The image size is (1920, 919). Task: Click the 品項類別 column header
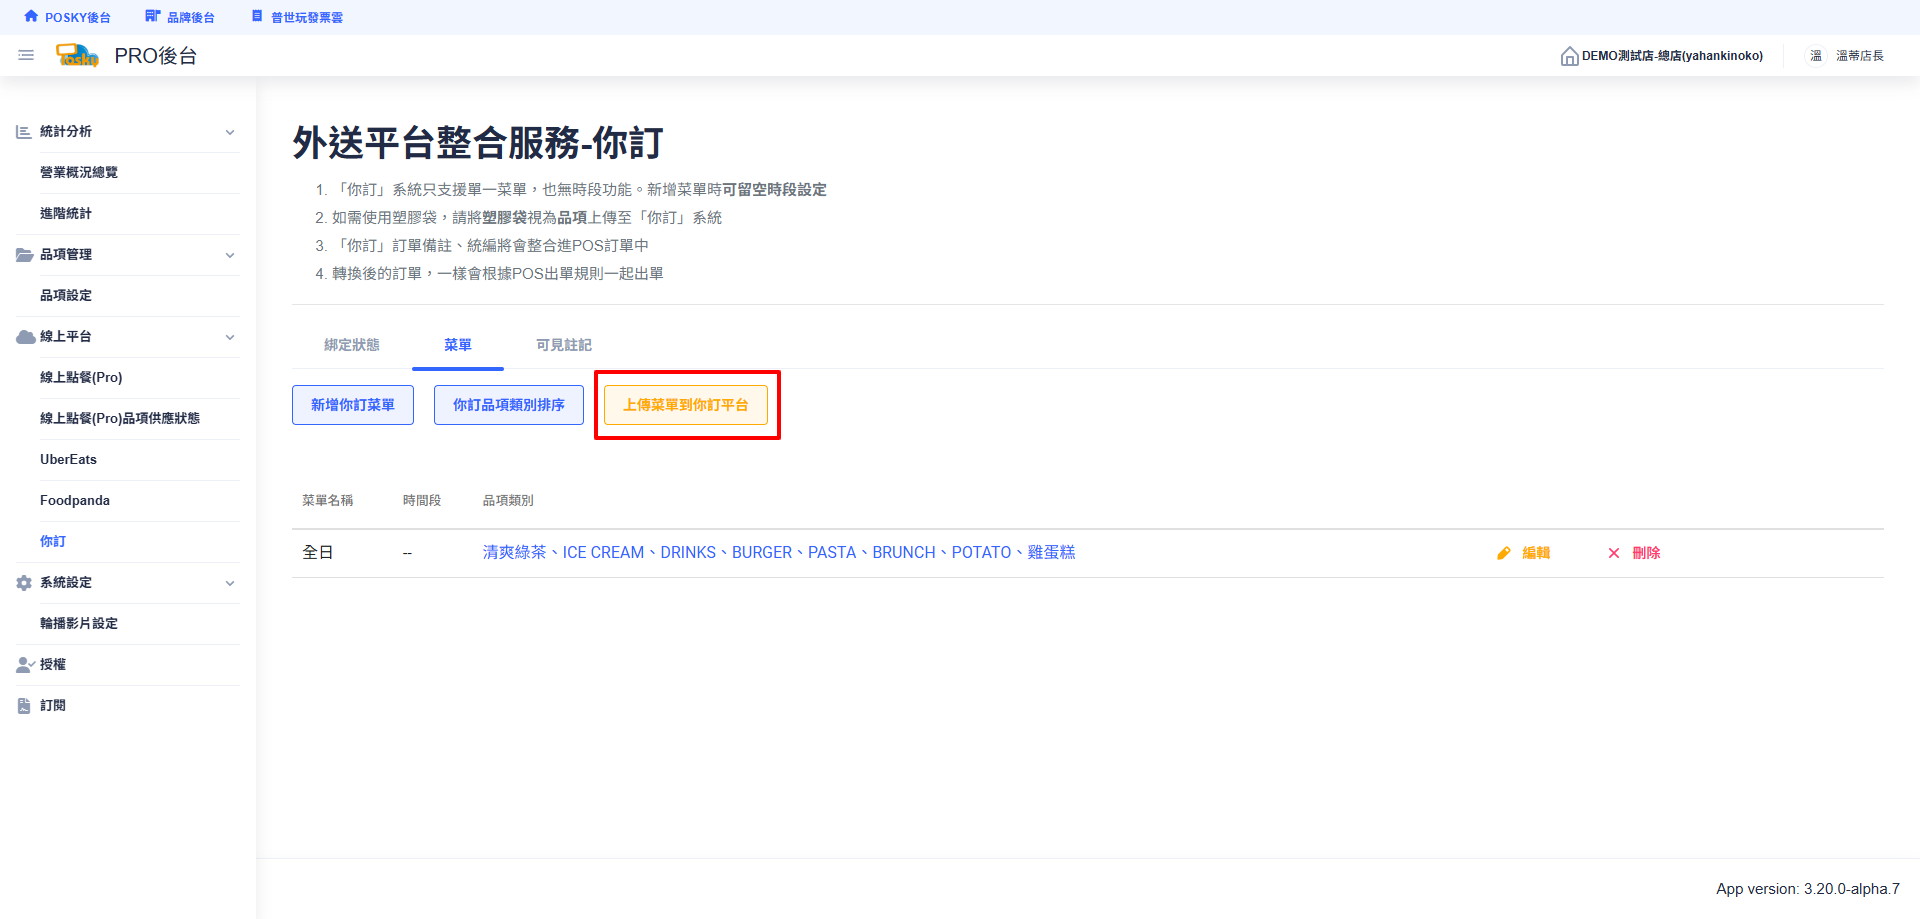click(509, 500)
